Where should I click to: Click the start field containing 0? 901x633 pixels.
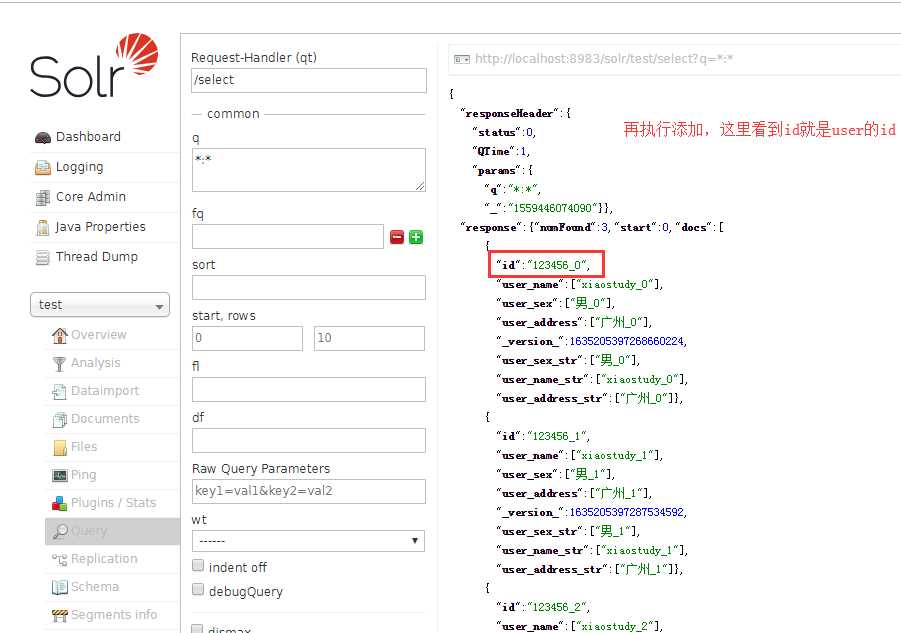[x=247, y=338]
